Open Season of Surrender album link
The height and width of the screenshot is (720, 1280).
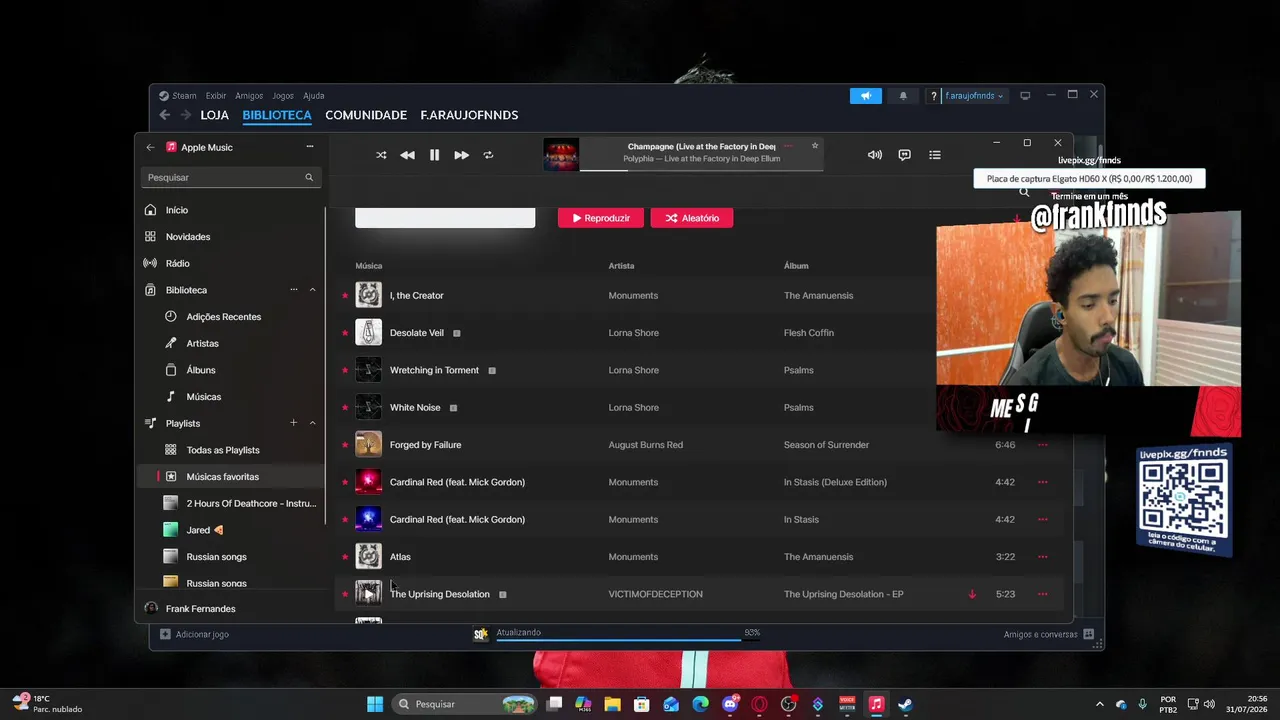826,445
